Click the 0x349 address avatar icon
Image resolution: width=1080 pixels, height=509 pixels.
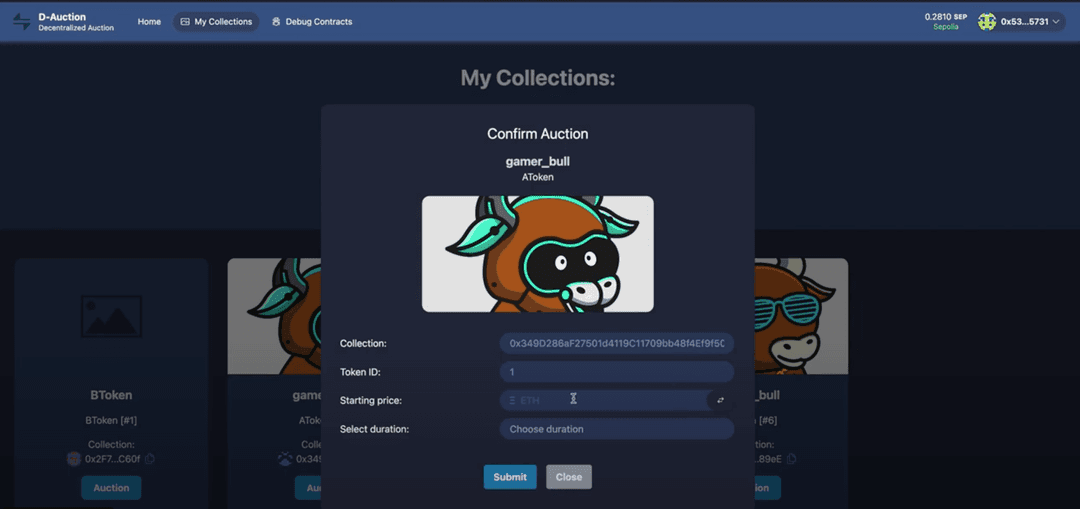point(285,459)
